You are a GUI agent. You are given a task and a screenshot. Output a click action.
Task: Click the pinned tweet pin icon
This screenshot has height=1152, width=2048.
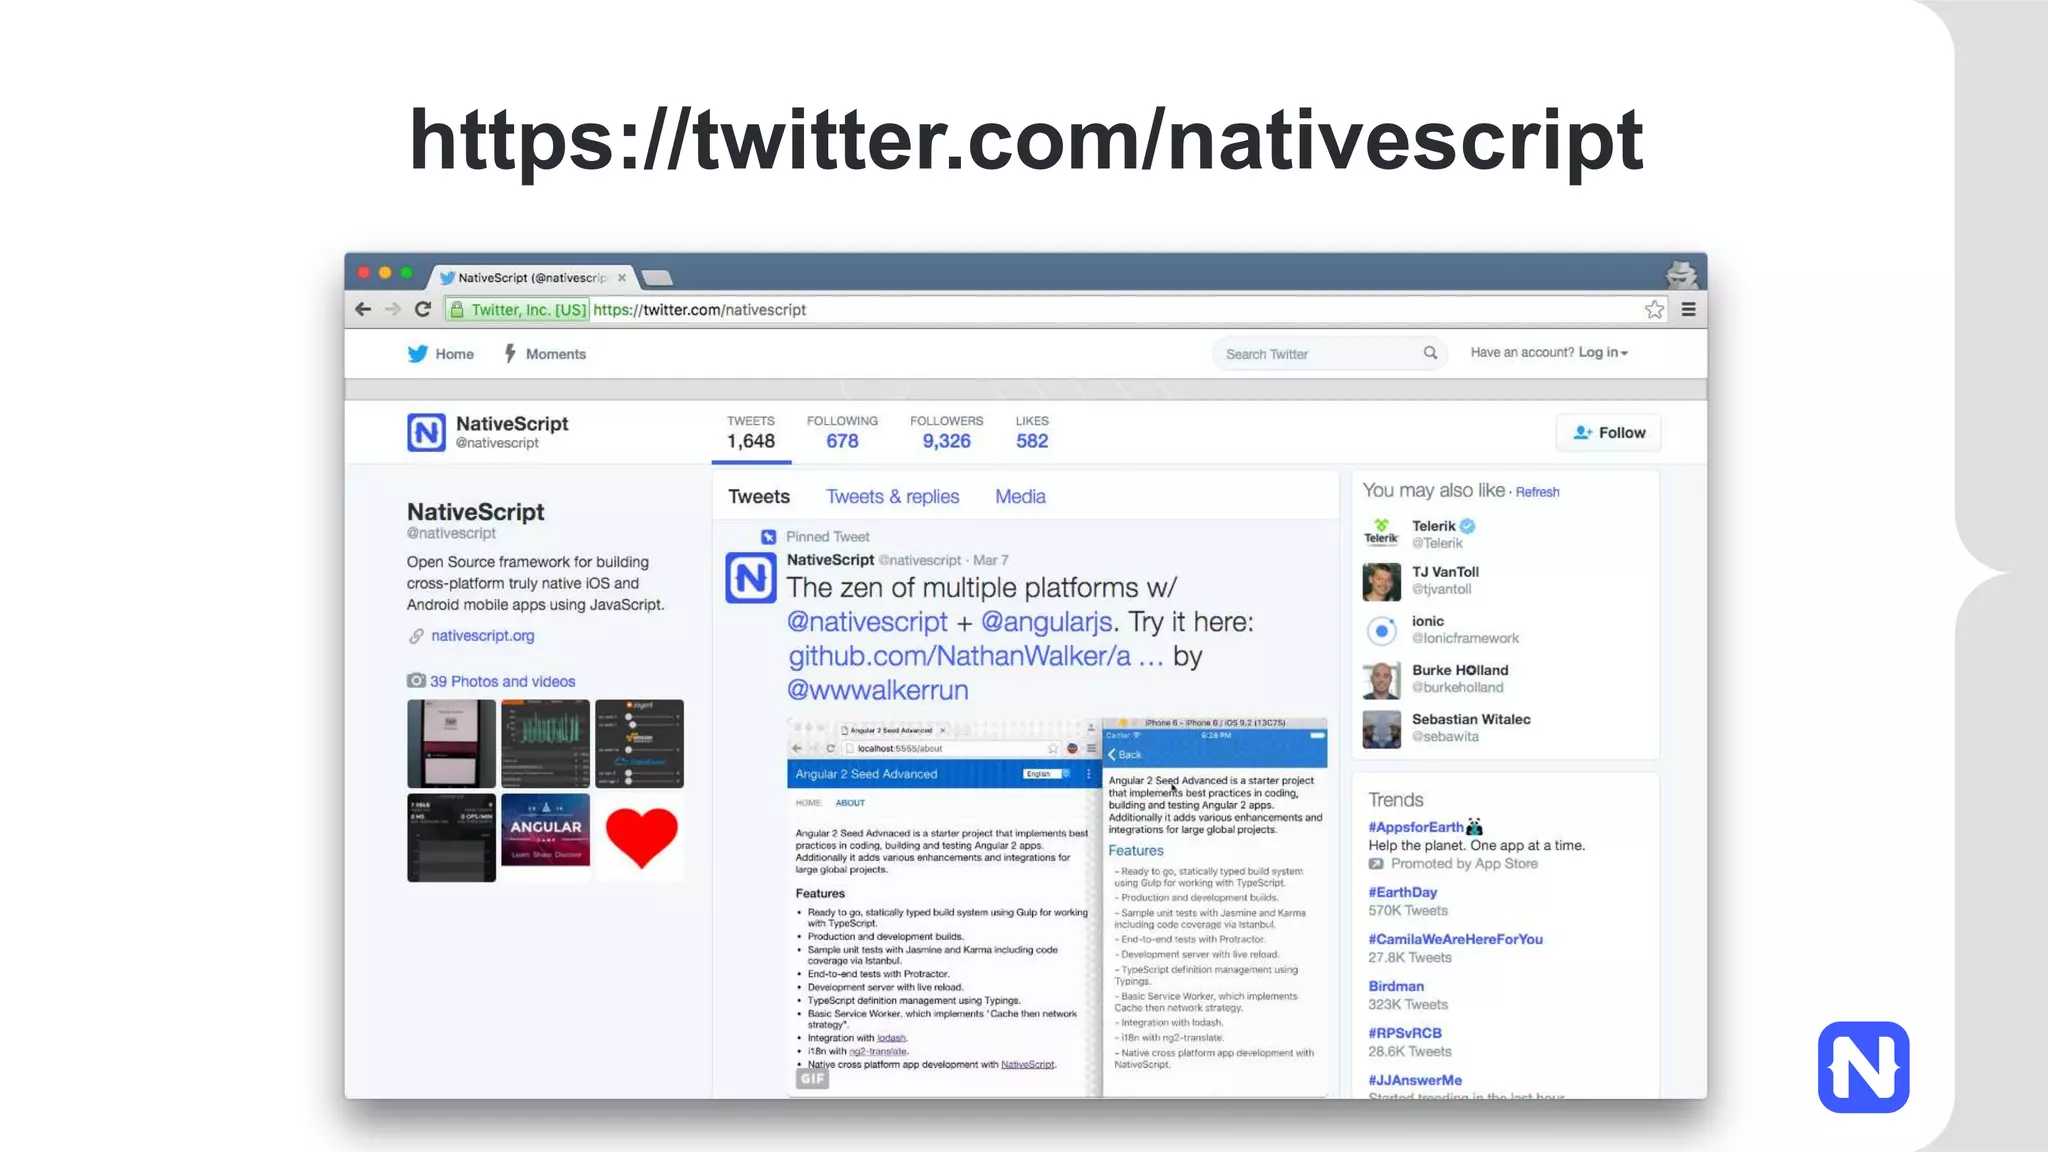pos(768,537)
